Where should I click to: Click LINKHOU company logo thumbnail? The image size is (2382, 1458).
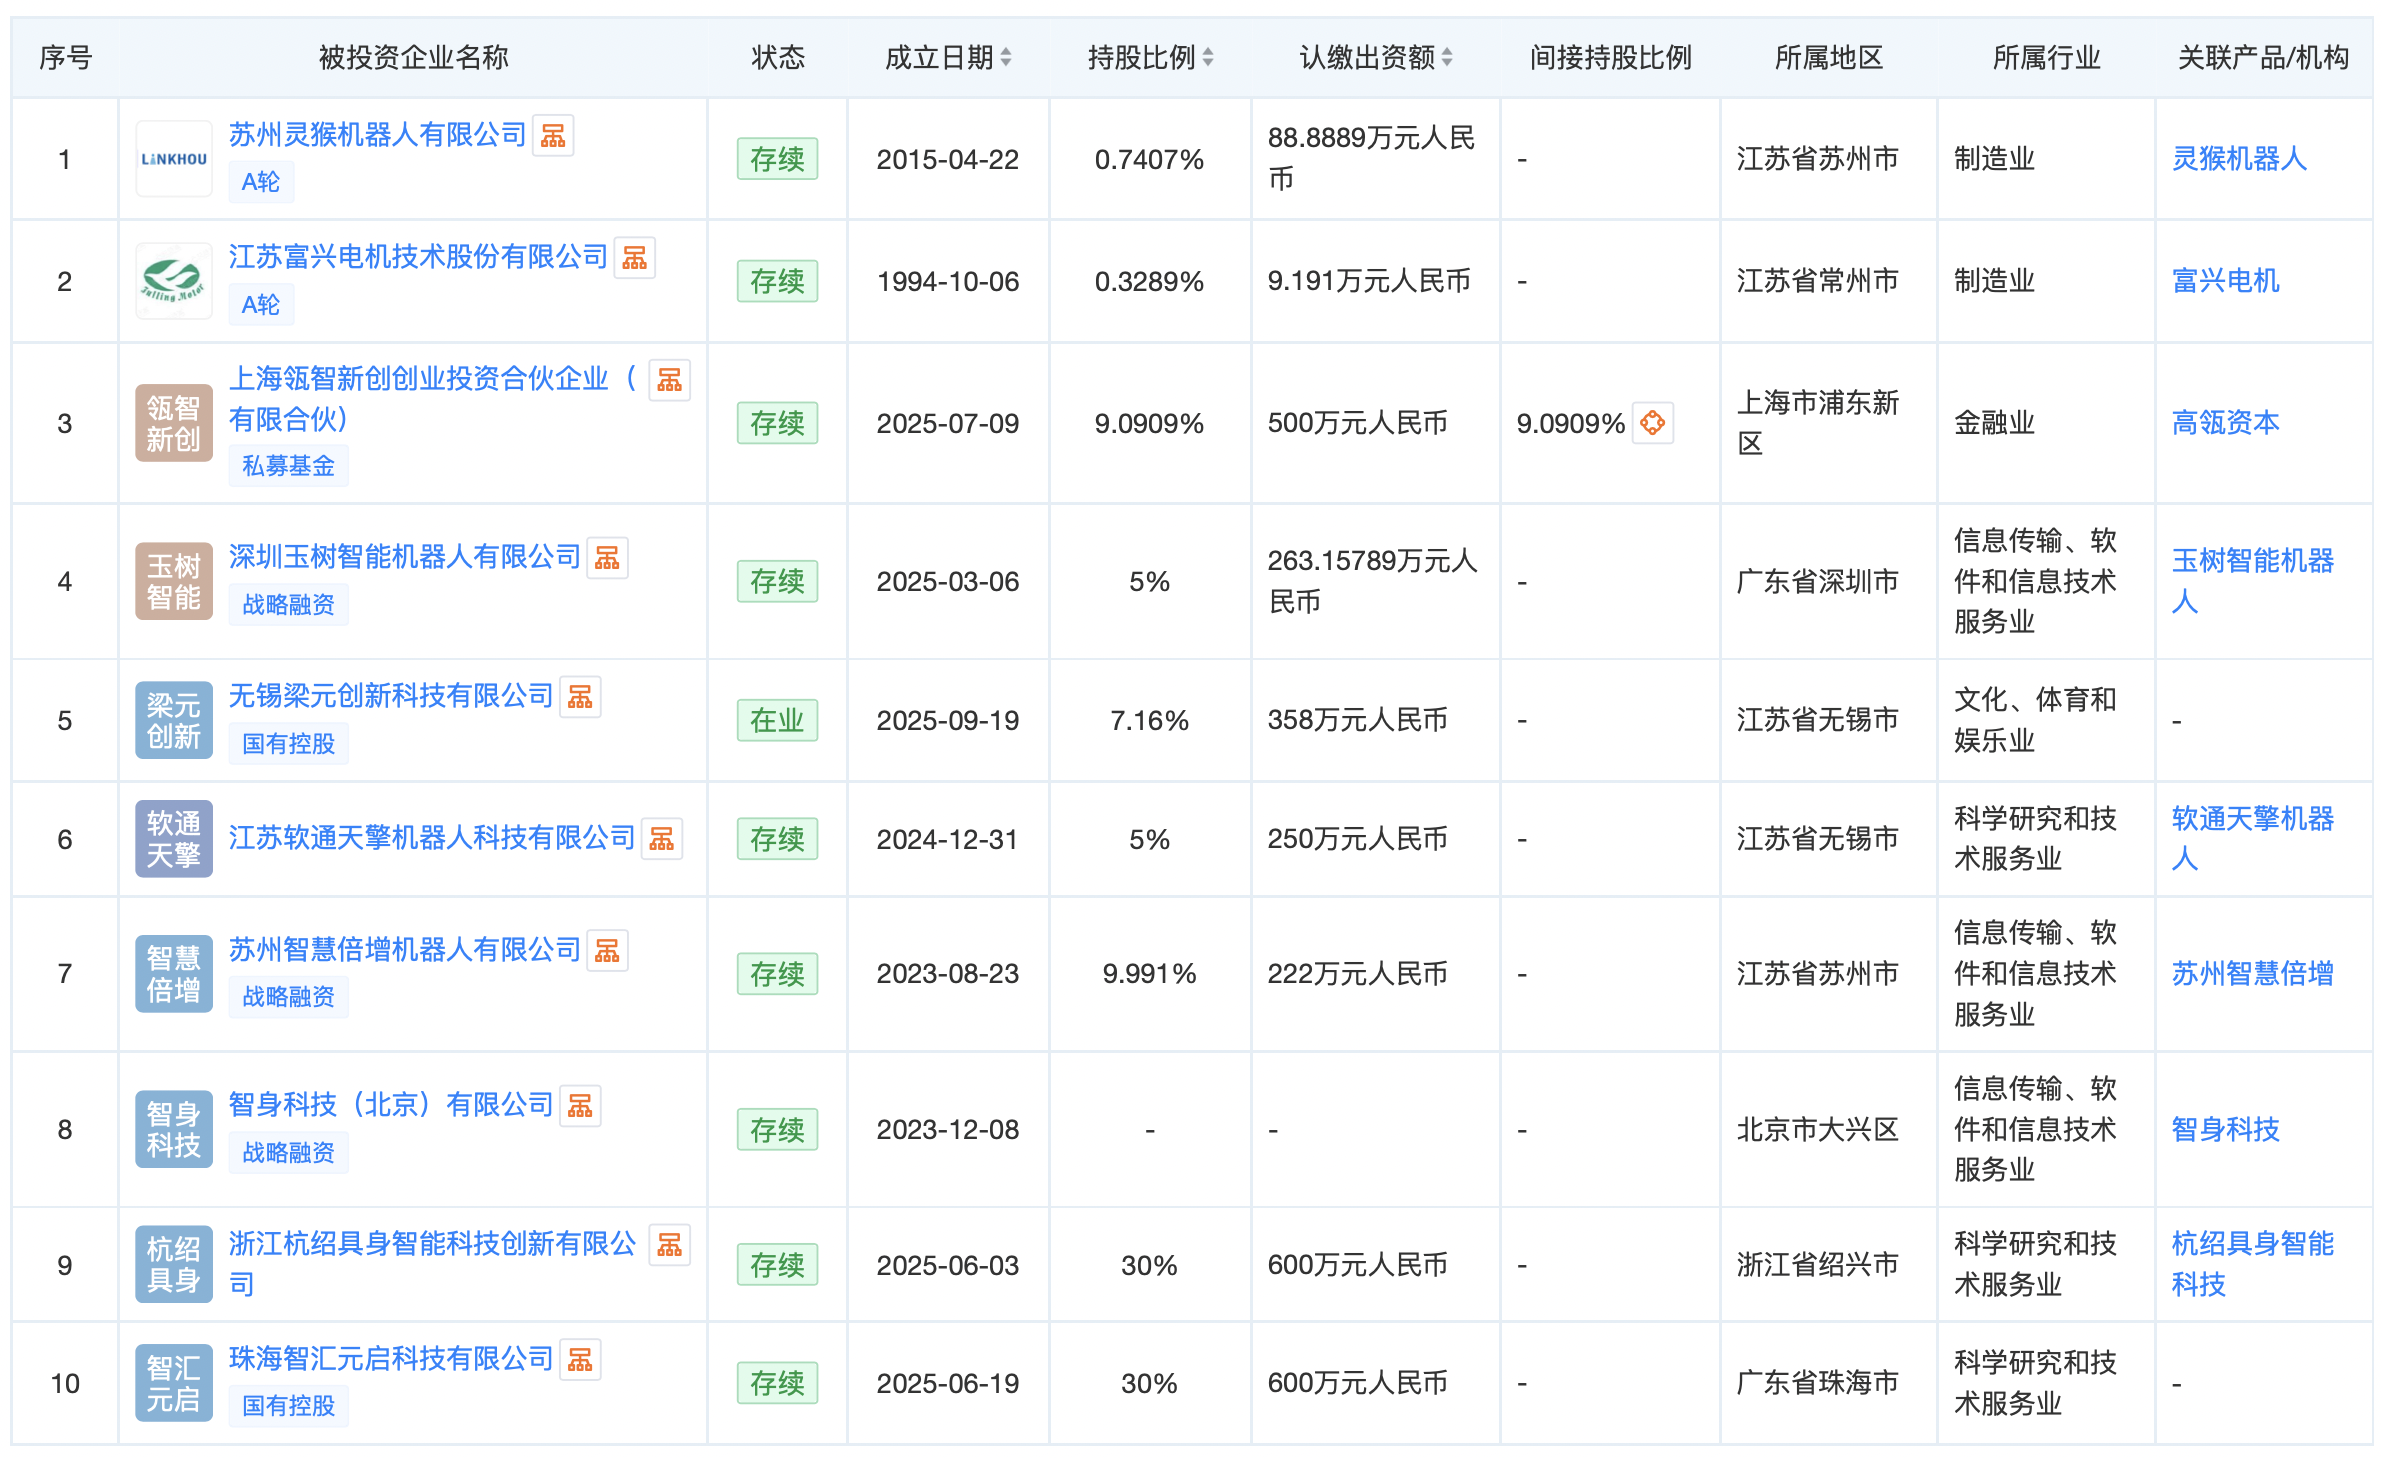[x=174, y=159]
